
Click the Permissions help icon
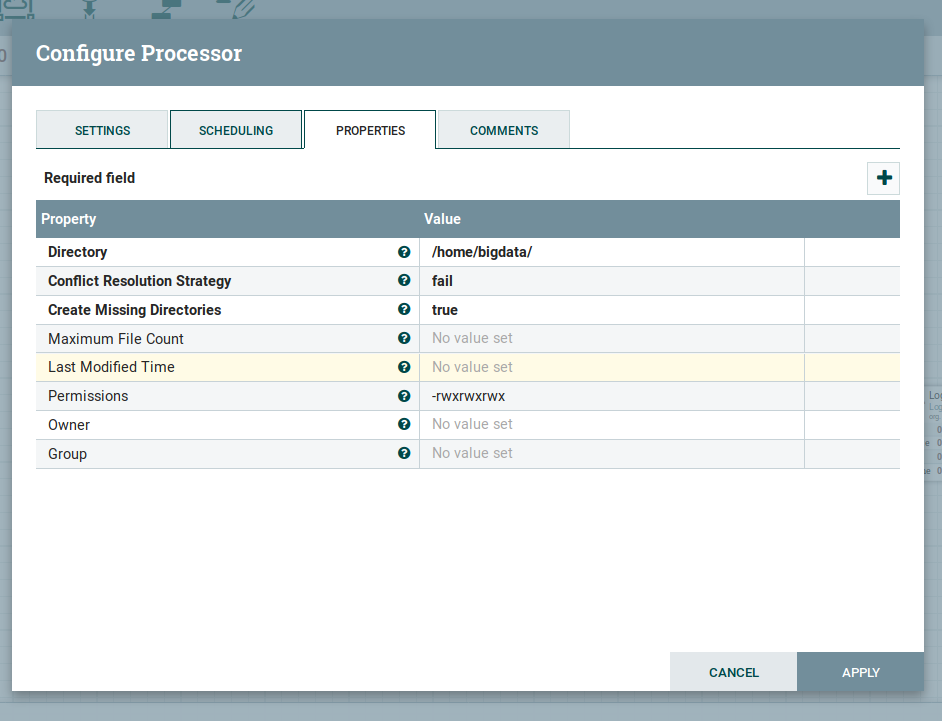[x=404, y=396]
